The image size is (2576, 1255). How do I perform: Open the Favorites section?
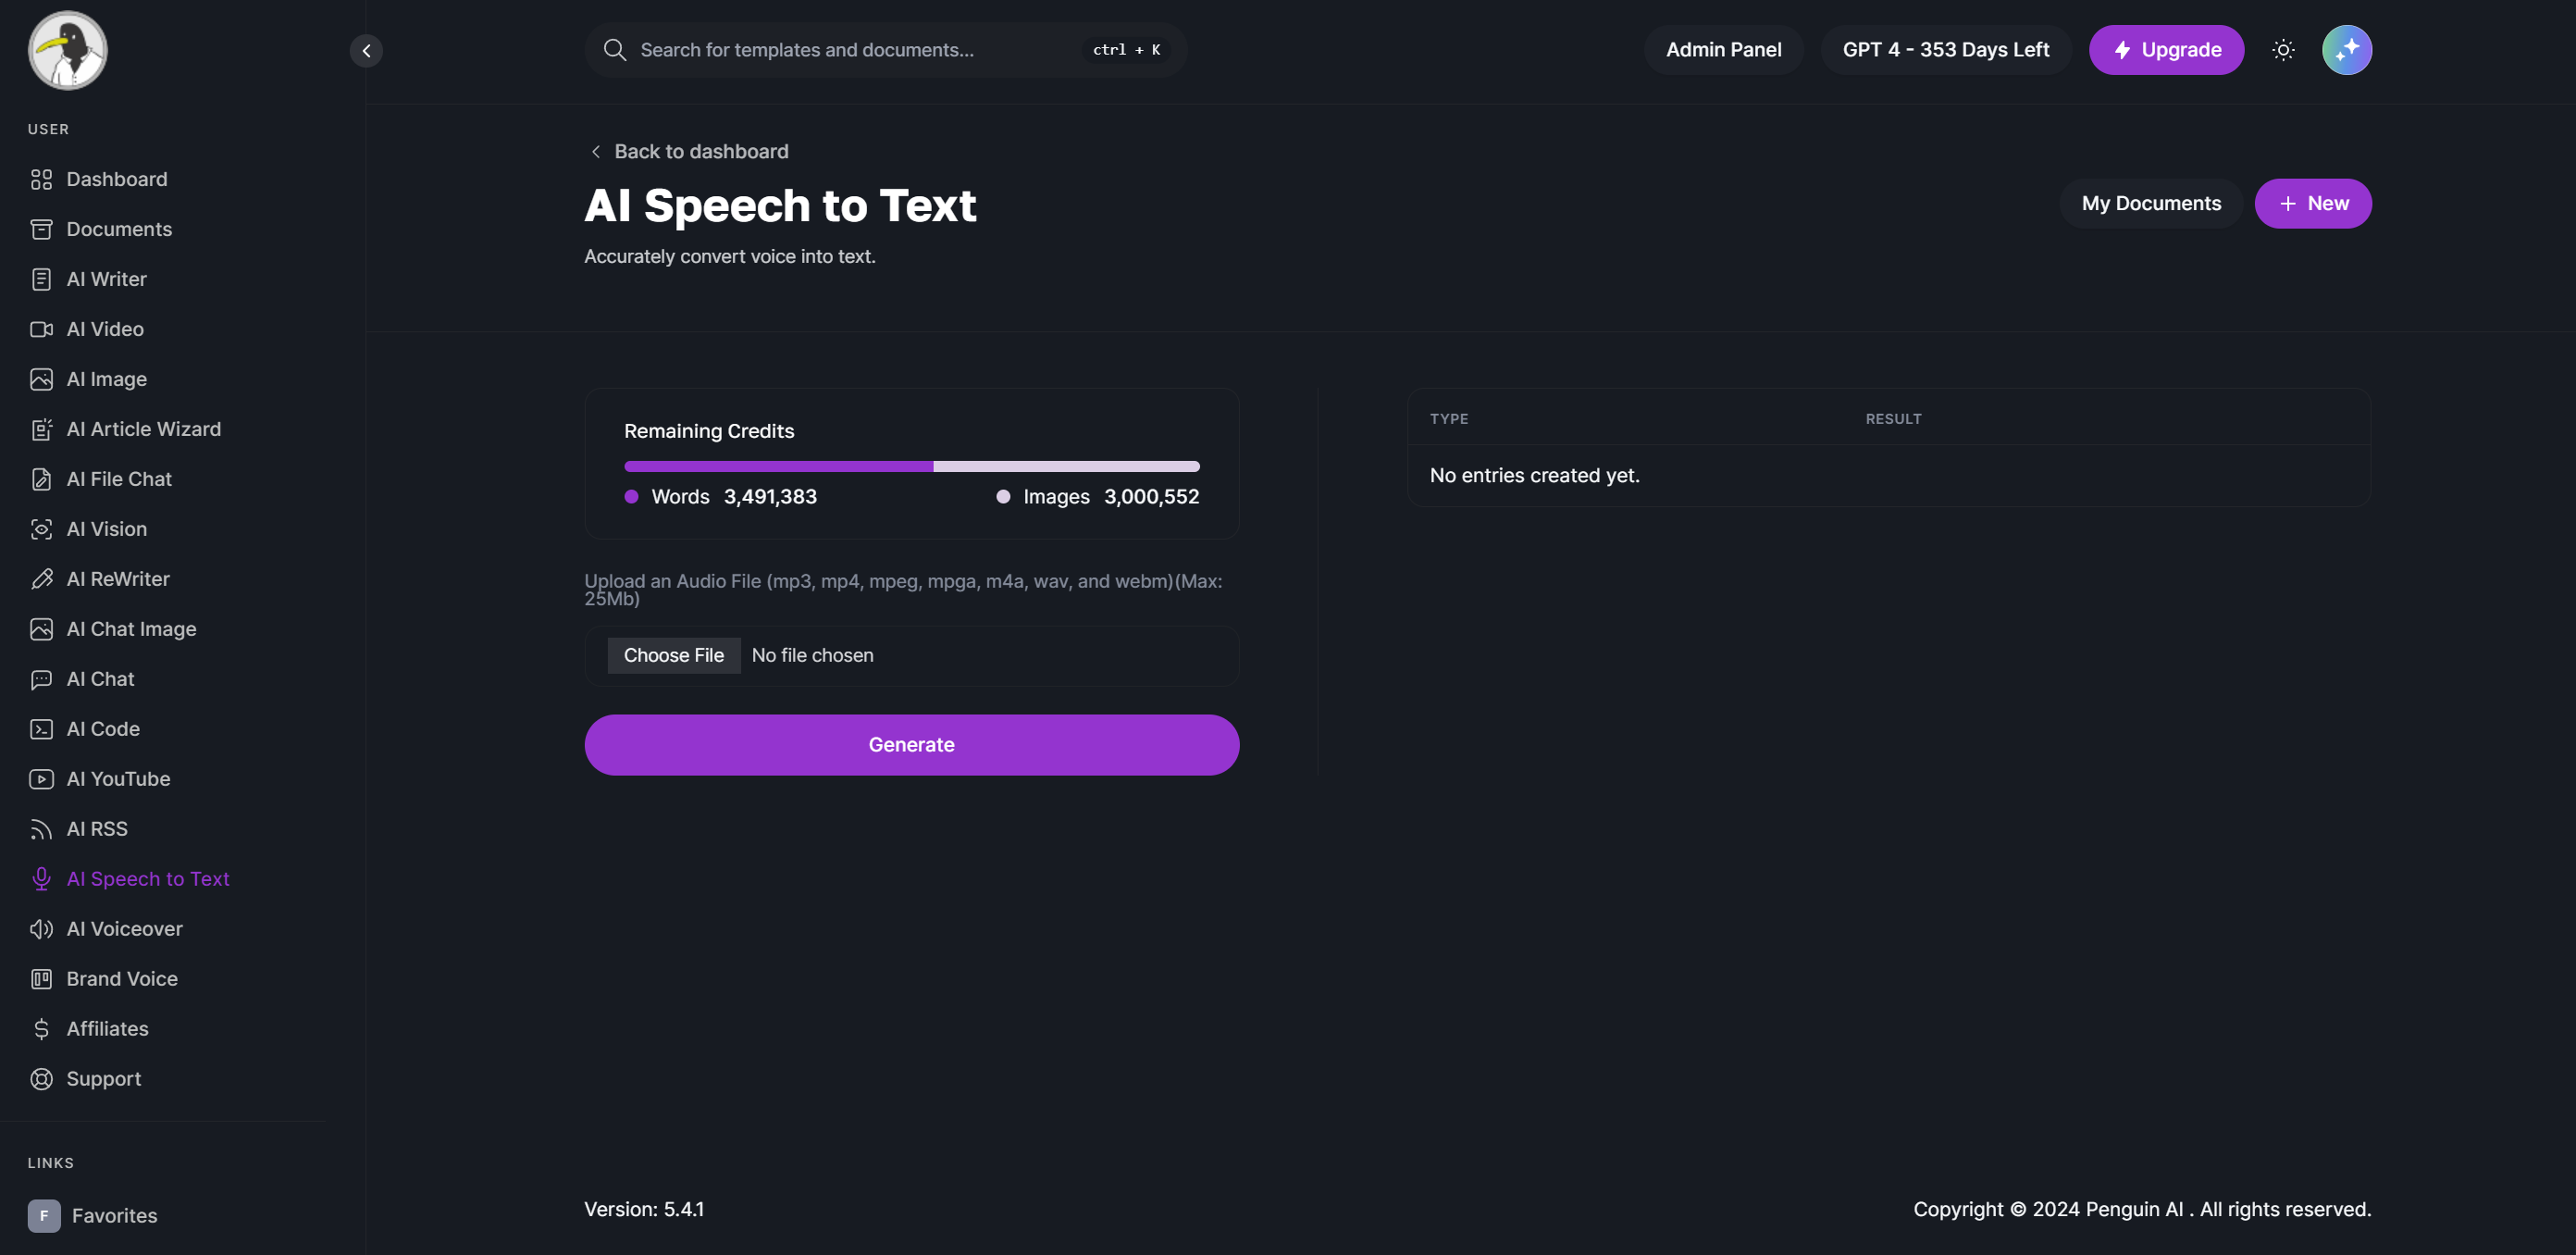[x=113, y=1216]
